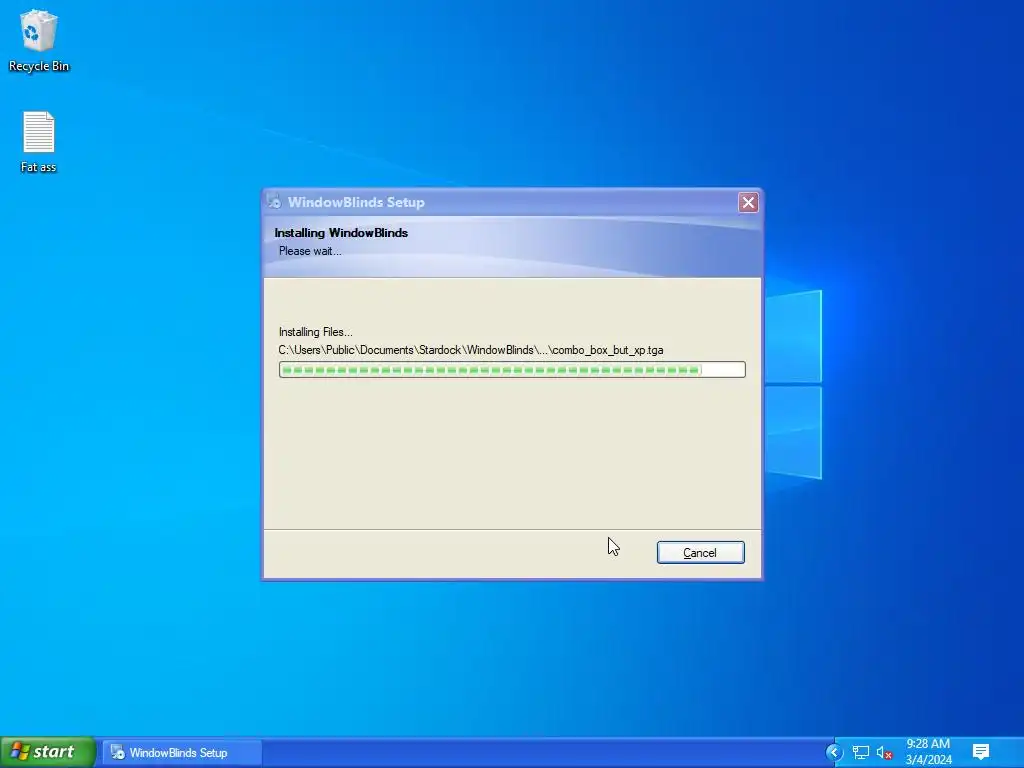The height and width of the screenshot is (768, 1024).
Task: Expand hidden system tray icons arrow
Action: coord(834,752)
